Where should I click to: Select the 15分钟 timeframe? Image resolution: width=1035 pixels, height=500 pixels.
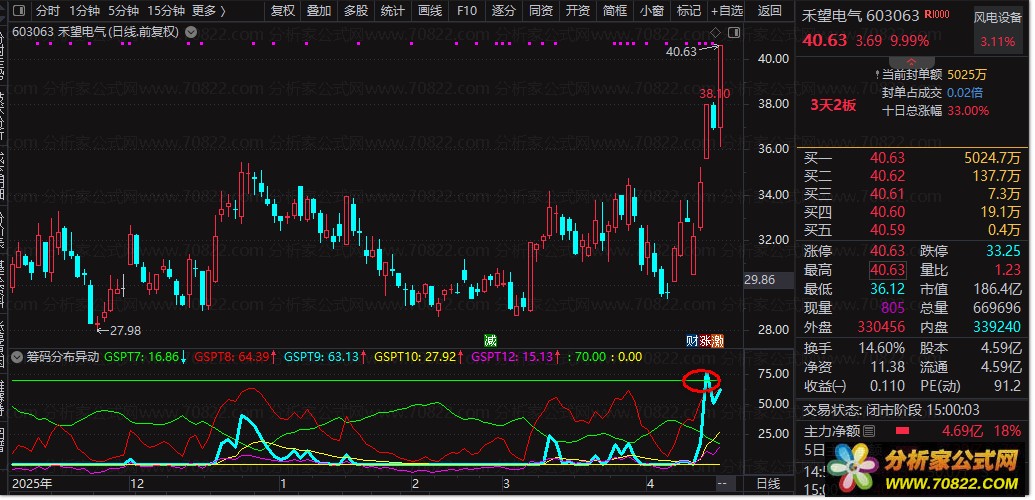point(166,11)
